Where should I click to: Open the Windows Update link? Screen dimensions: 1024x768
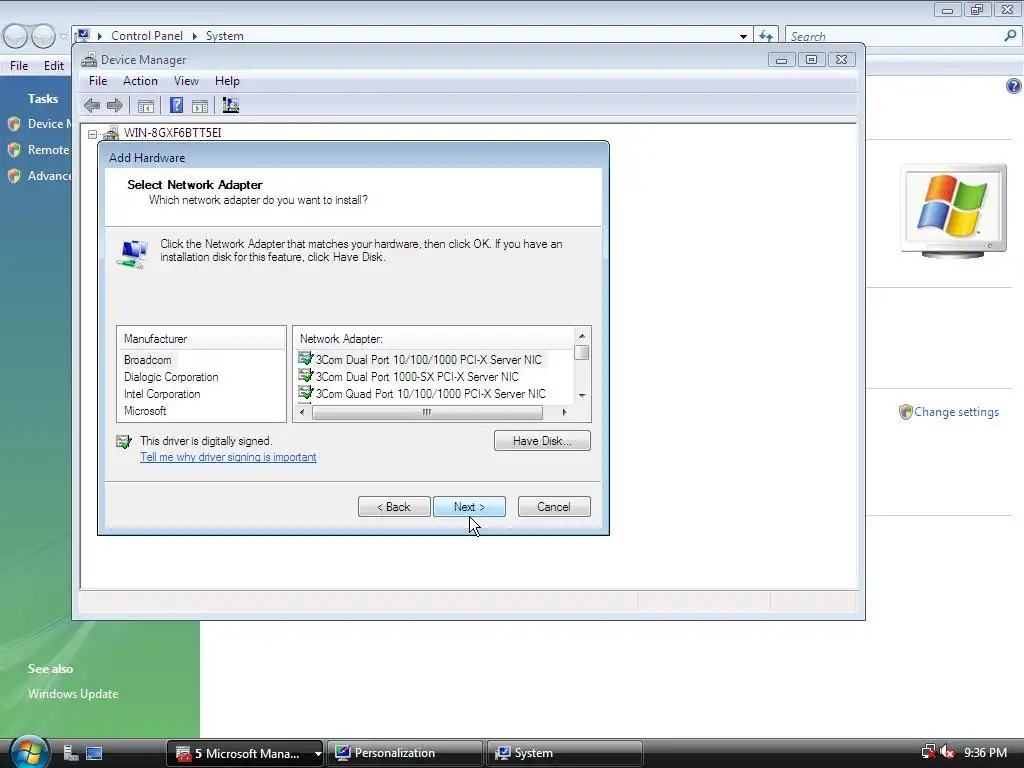click(73, 694)
